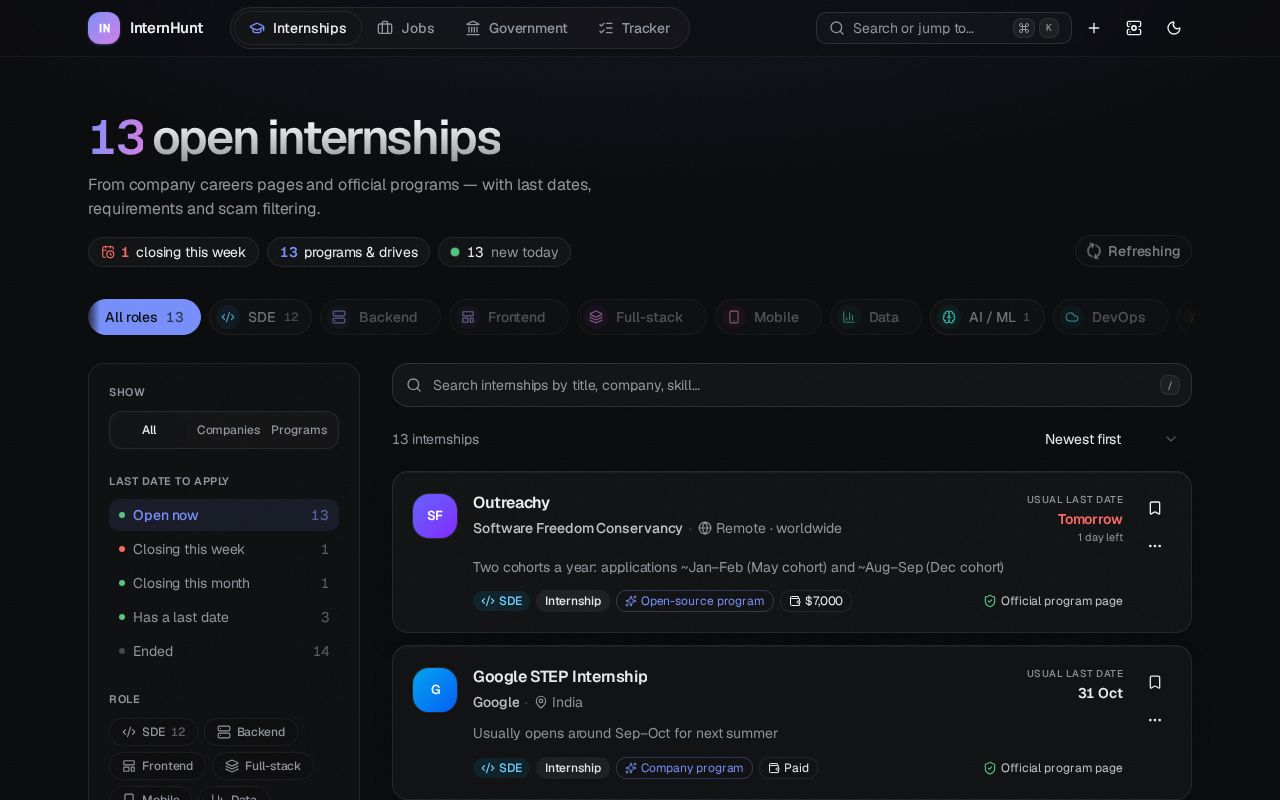Open the scan icon beside the plus
This screenshot has width=1280, height=800.
1134,28
